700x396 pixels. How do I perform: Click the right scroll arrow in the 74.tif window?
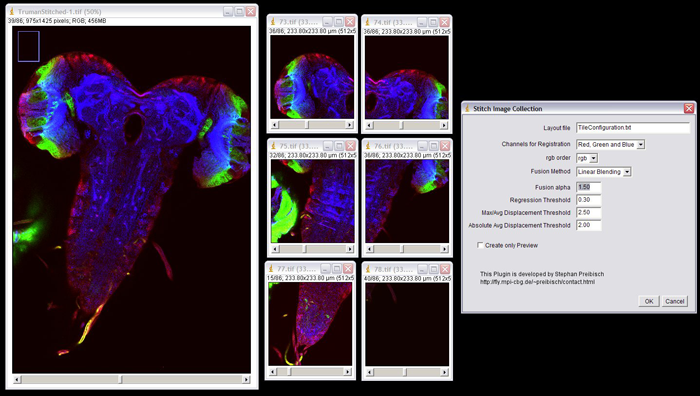coord(444,125)
